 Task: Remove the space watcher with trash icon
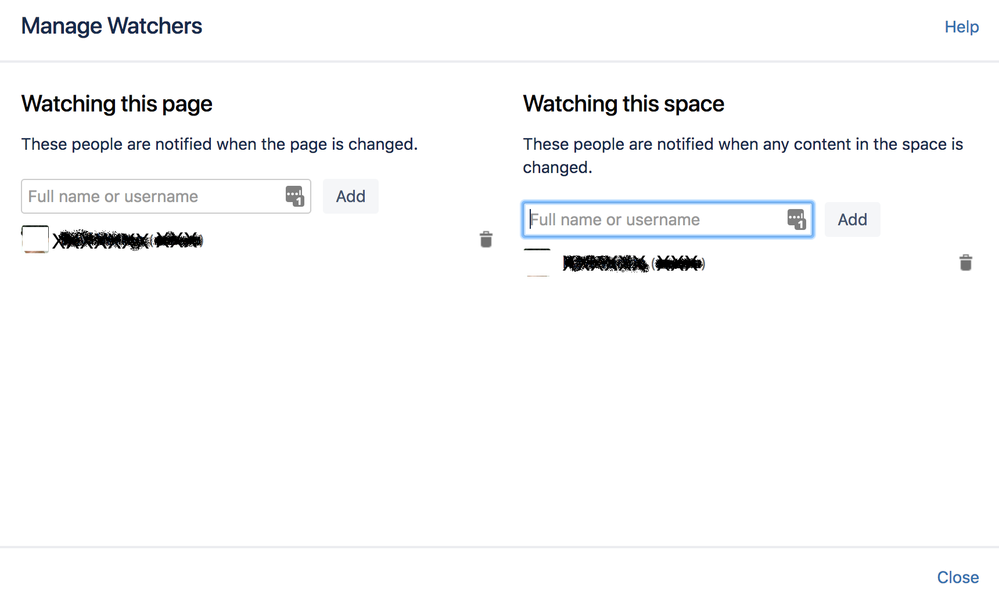click(x=966, y=263)
